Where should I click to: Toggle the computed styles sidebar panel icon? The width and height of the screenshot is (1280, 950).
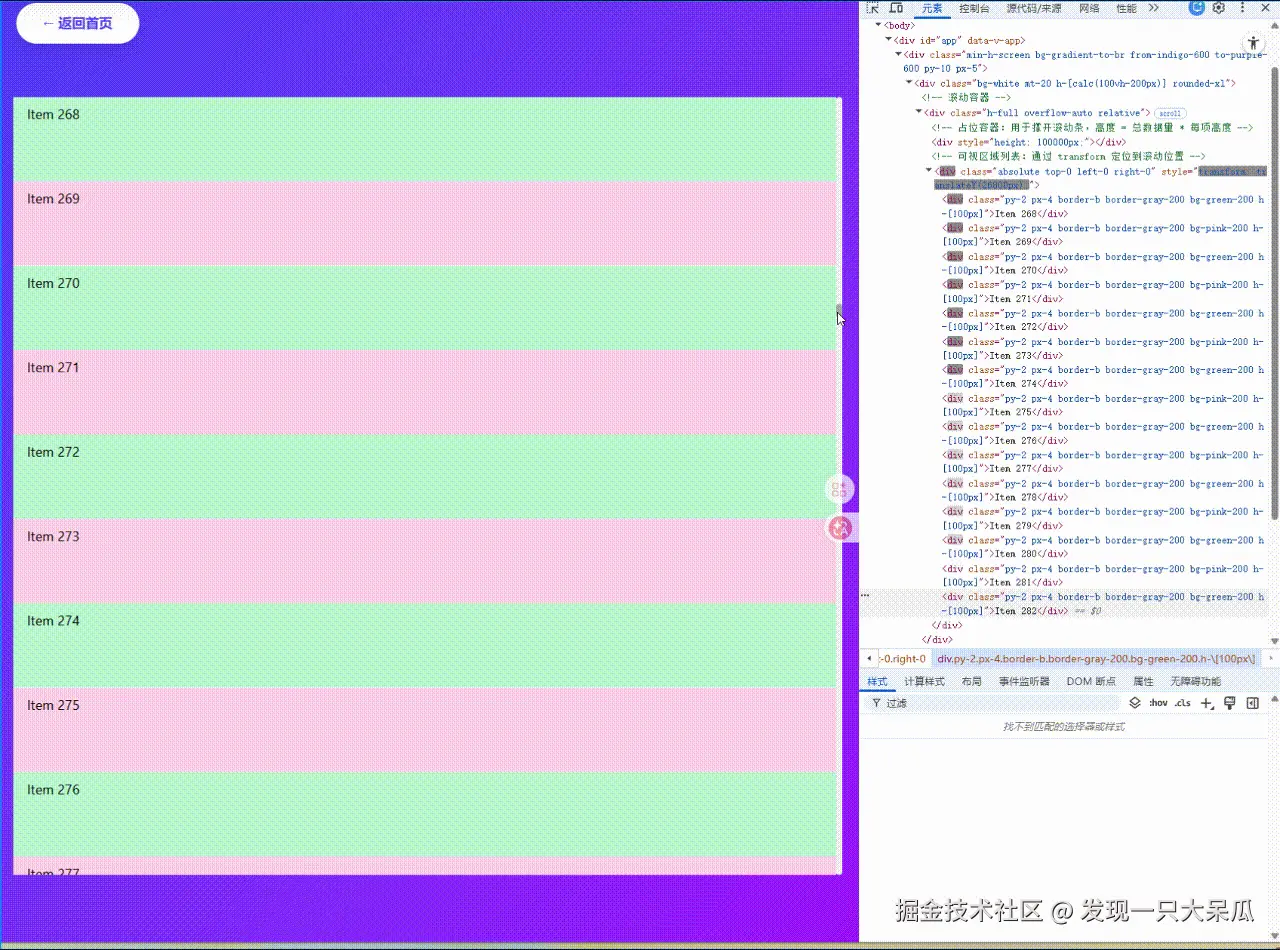pyautogui.click(x=1253, y=702)
